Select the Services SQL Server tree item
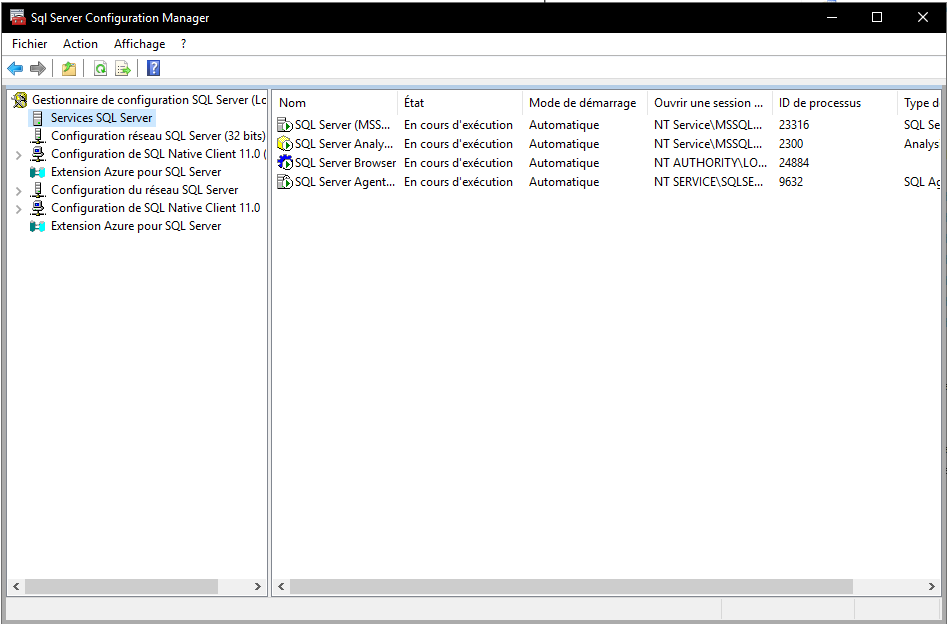 point(101,117)
